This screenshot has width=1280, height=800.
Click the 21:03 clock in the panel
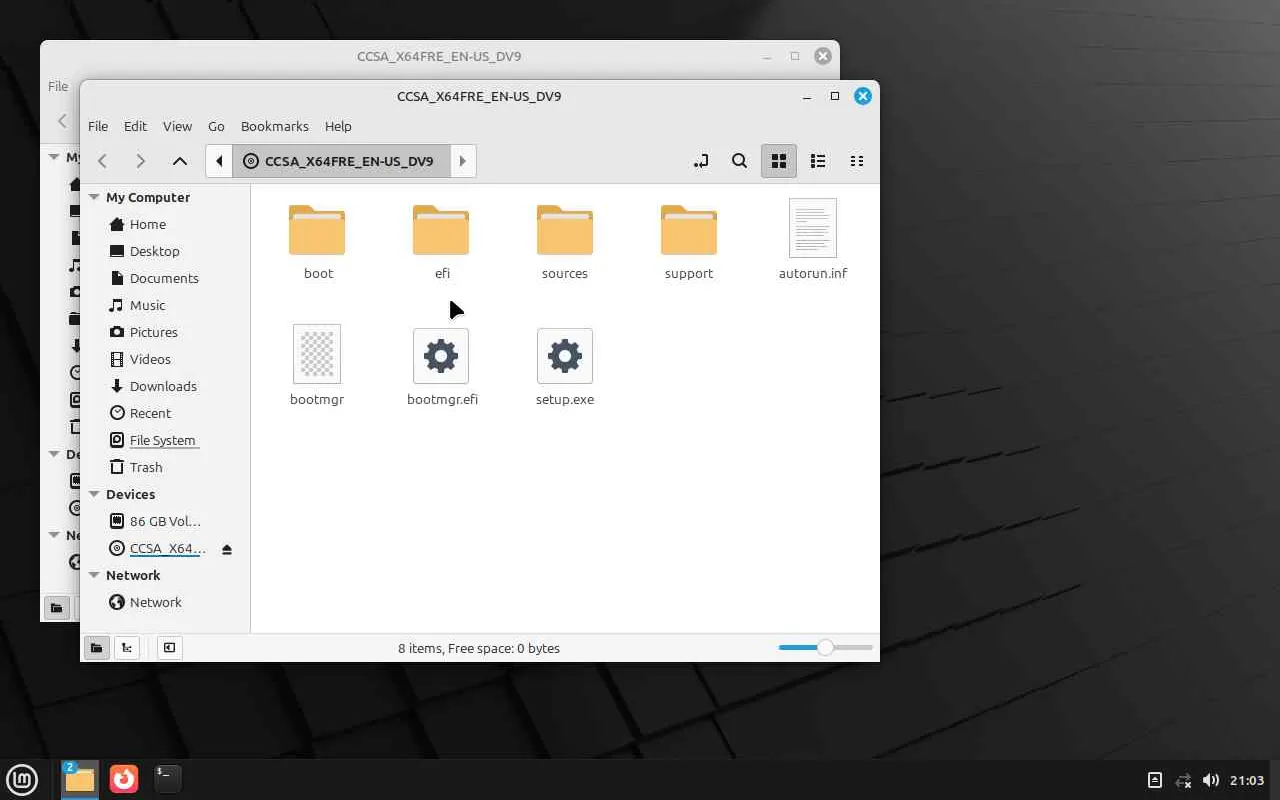1247,780
